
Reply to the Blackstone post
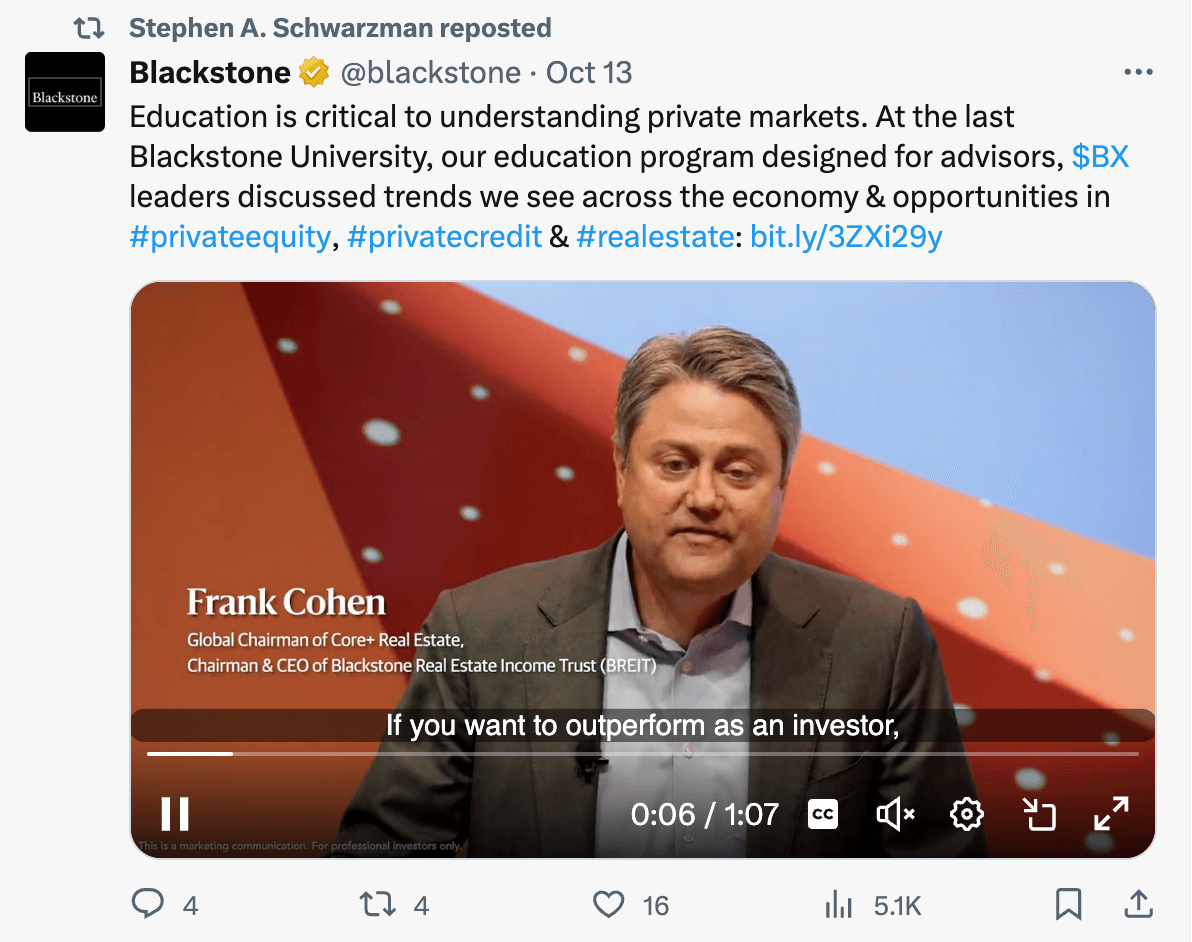point(148,905)
